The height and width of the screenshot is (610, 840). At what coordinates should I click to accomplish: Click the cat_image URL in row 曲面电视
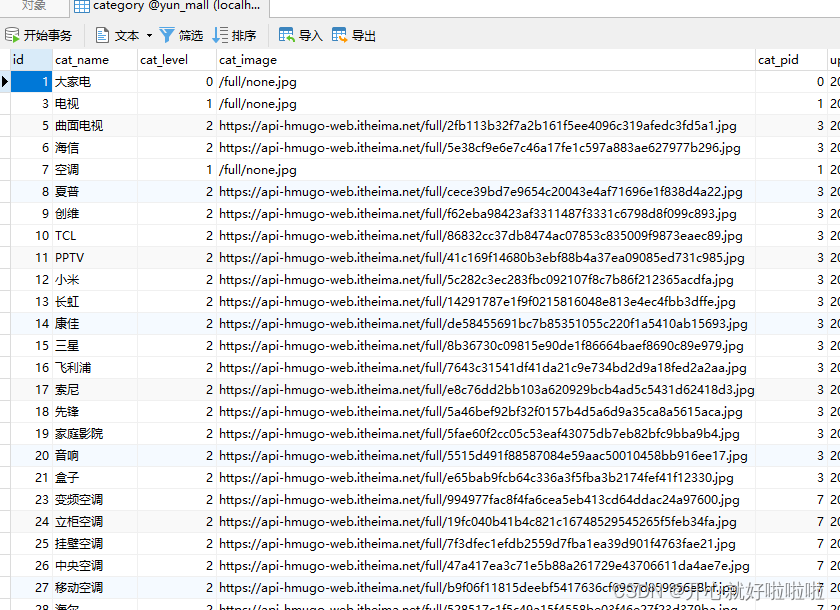(477, 125)
